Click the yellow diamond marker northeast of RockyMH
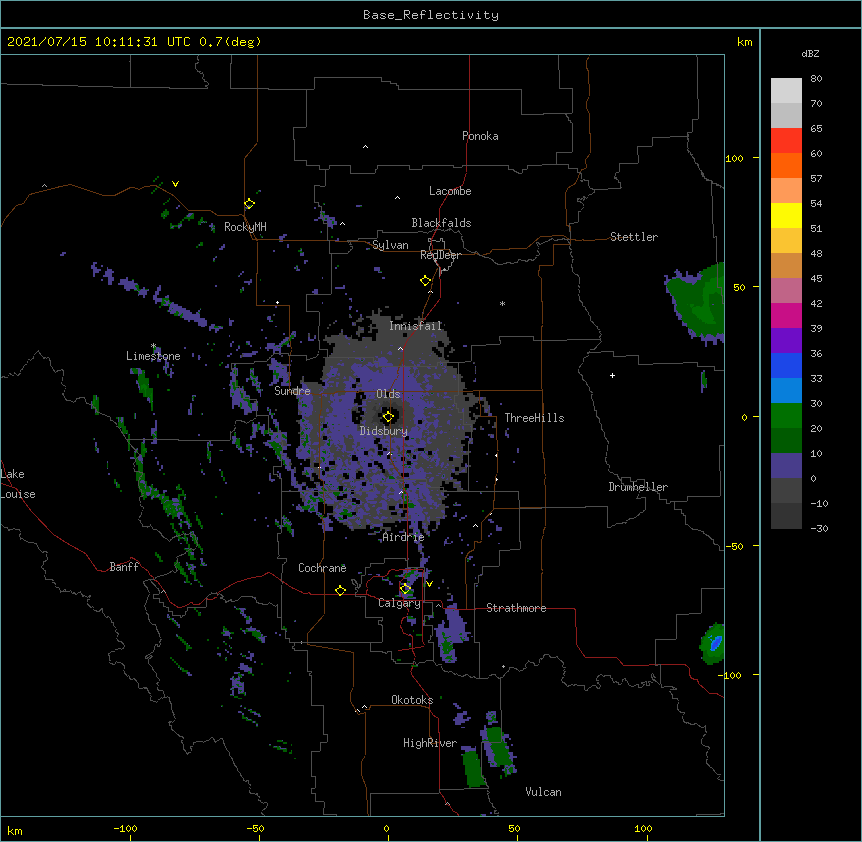Image resolution: width=862 pixels, height=842 pixels. point(249,204)
